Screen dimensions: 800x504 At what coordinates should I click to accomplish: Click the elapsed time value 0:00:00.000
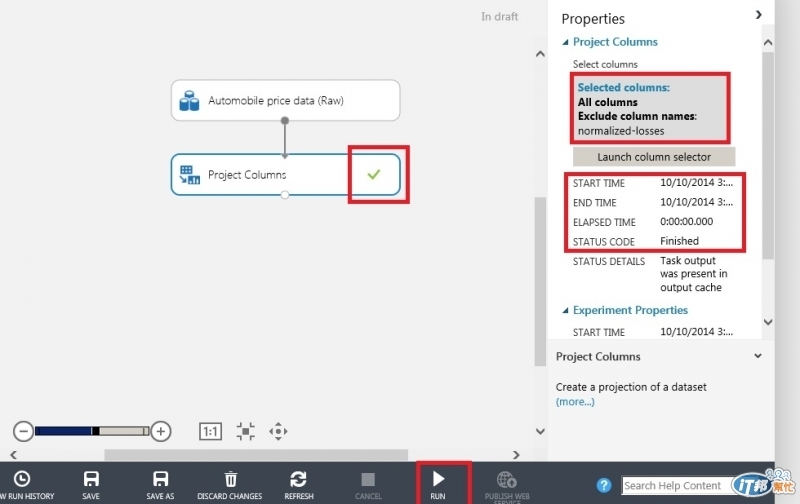point(687,221)
